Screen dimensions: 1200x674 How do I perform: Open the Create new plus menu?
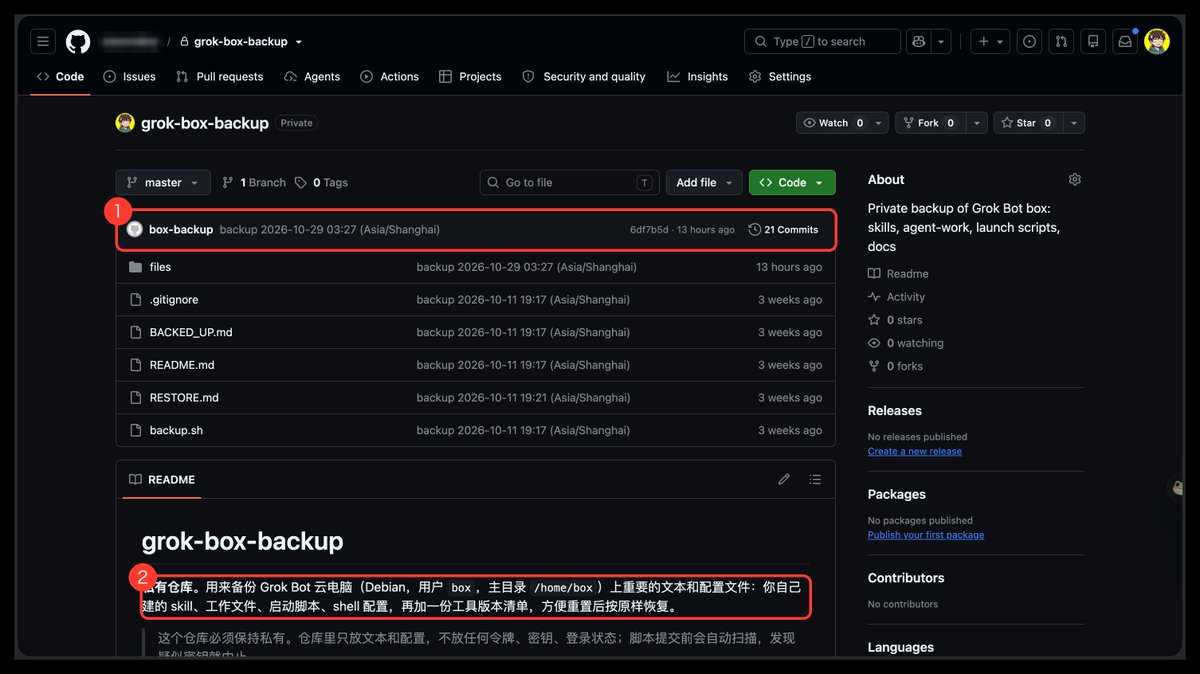point(990,42)
